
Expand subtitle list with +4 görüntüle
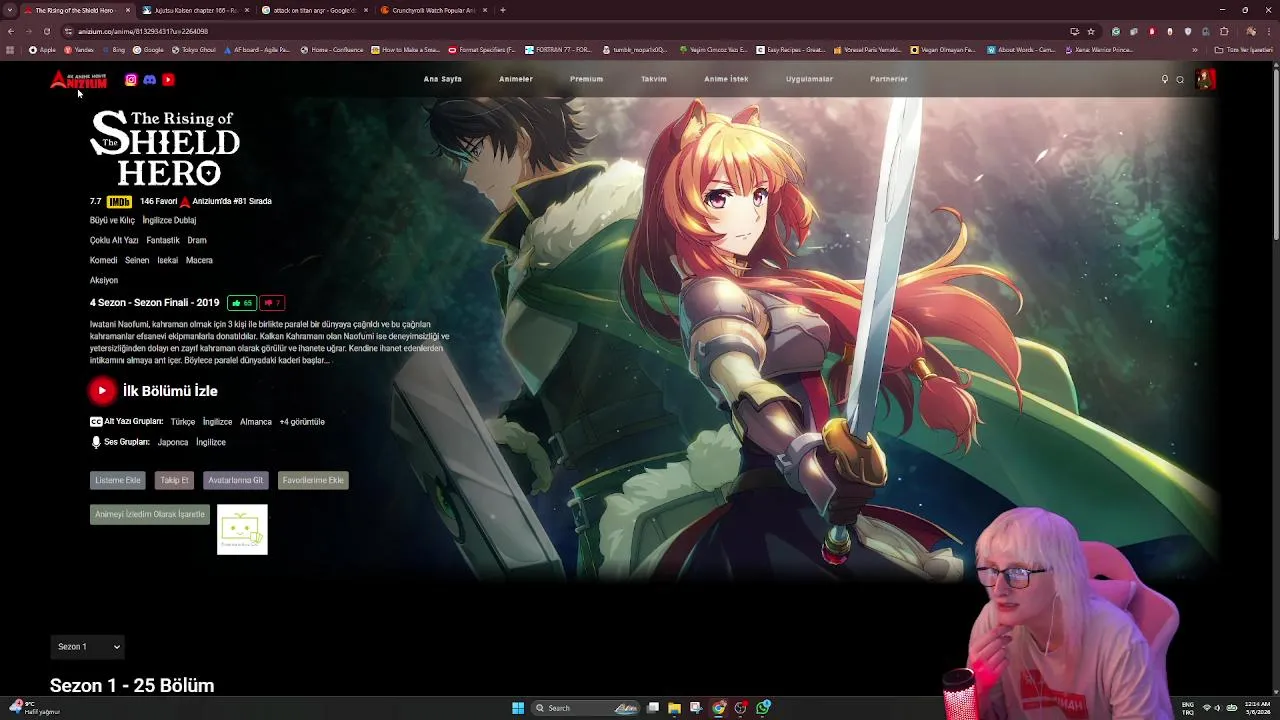(x=302, y=422)
